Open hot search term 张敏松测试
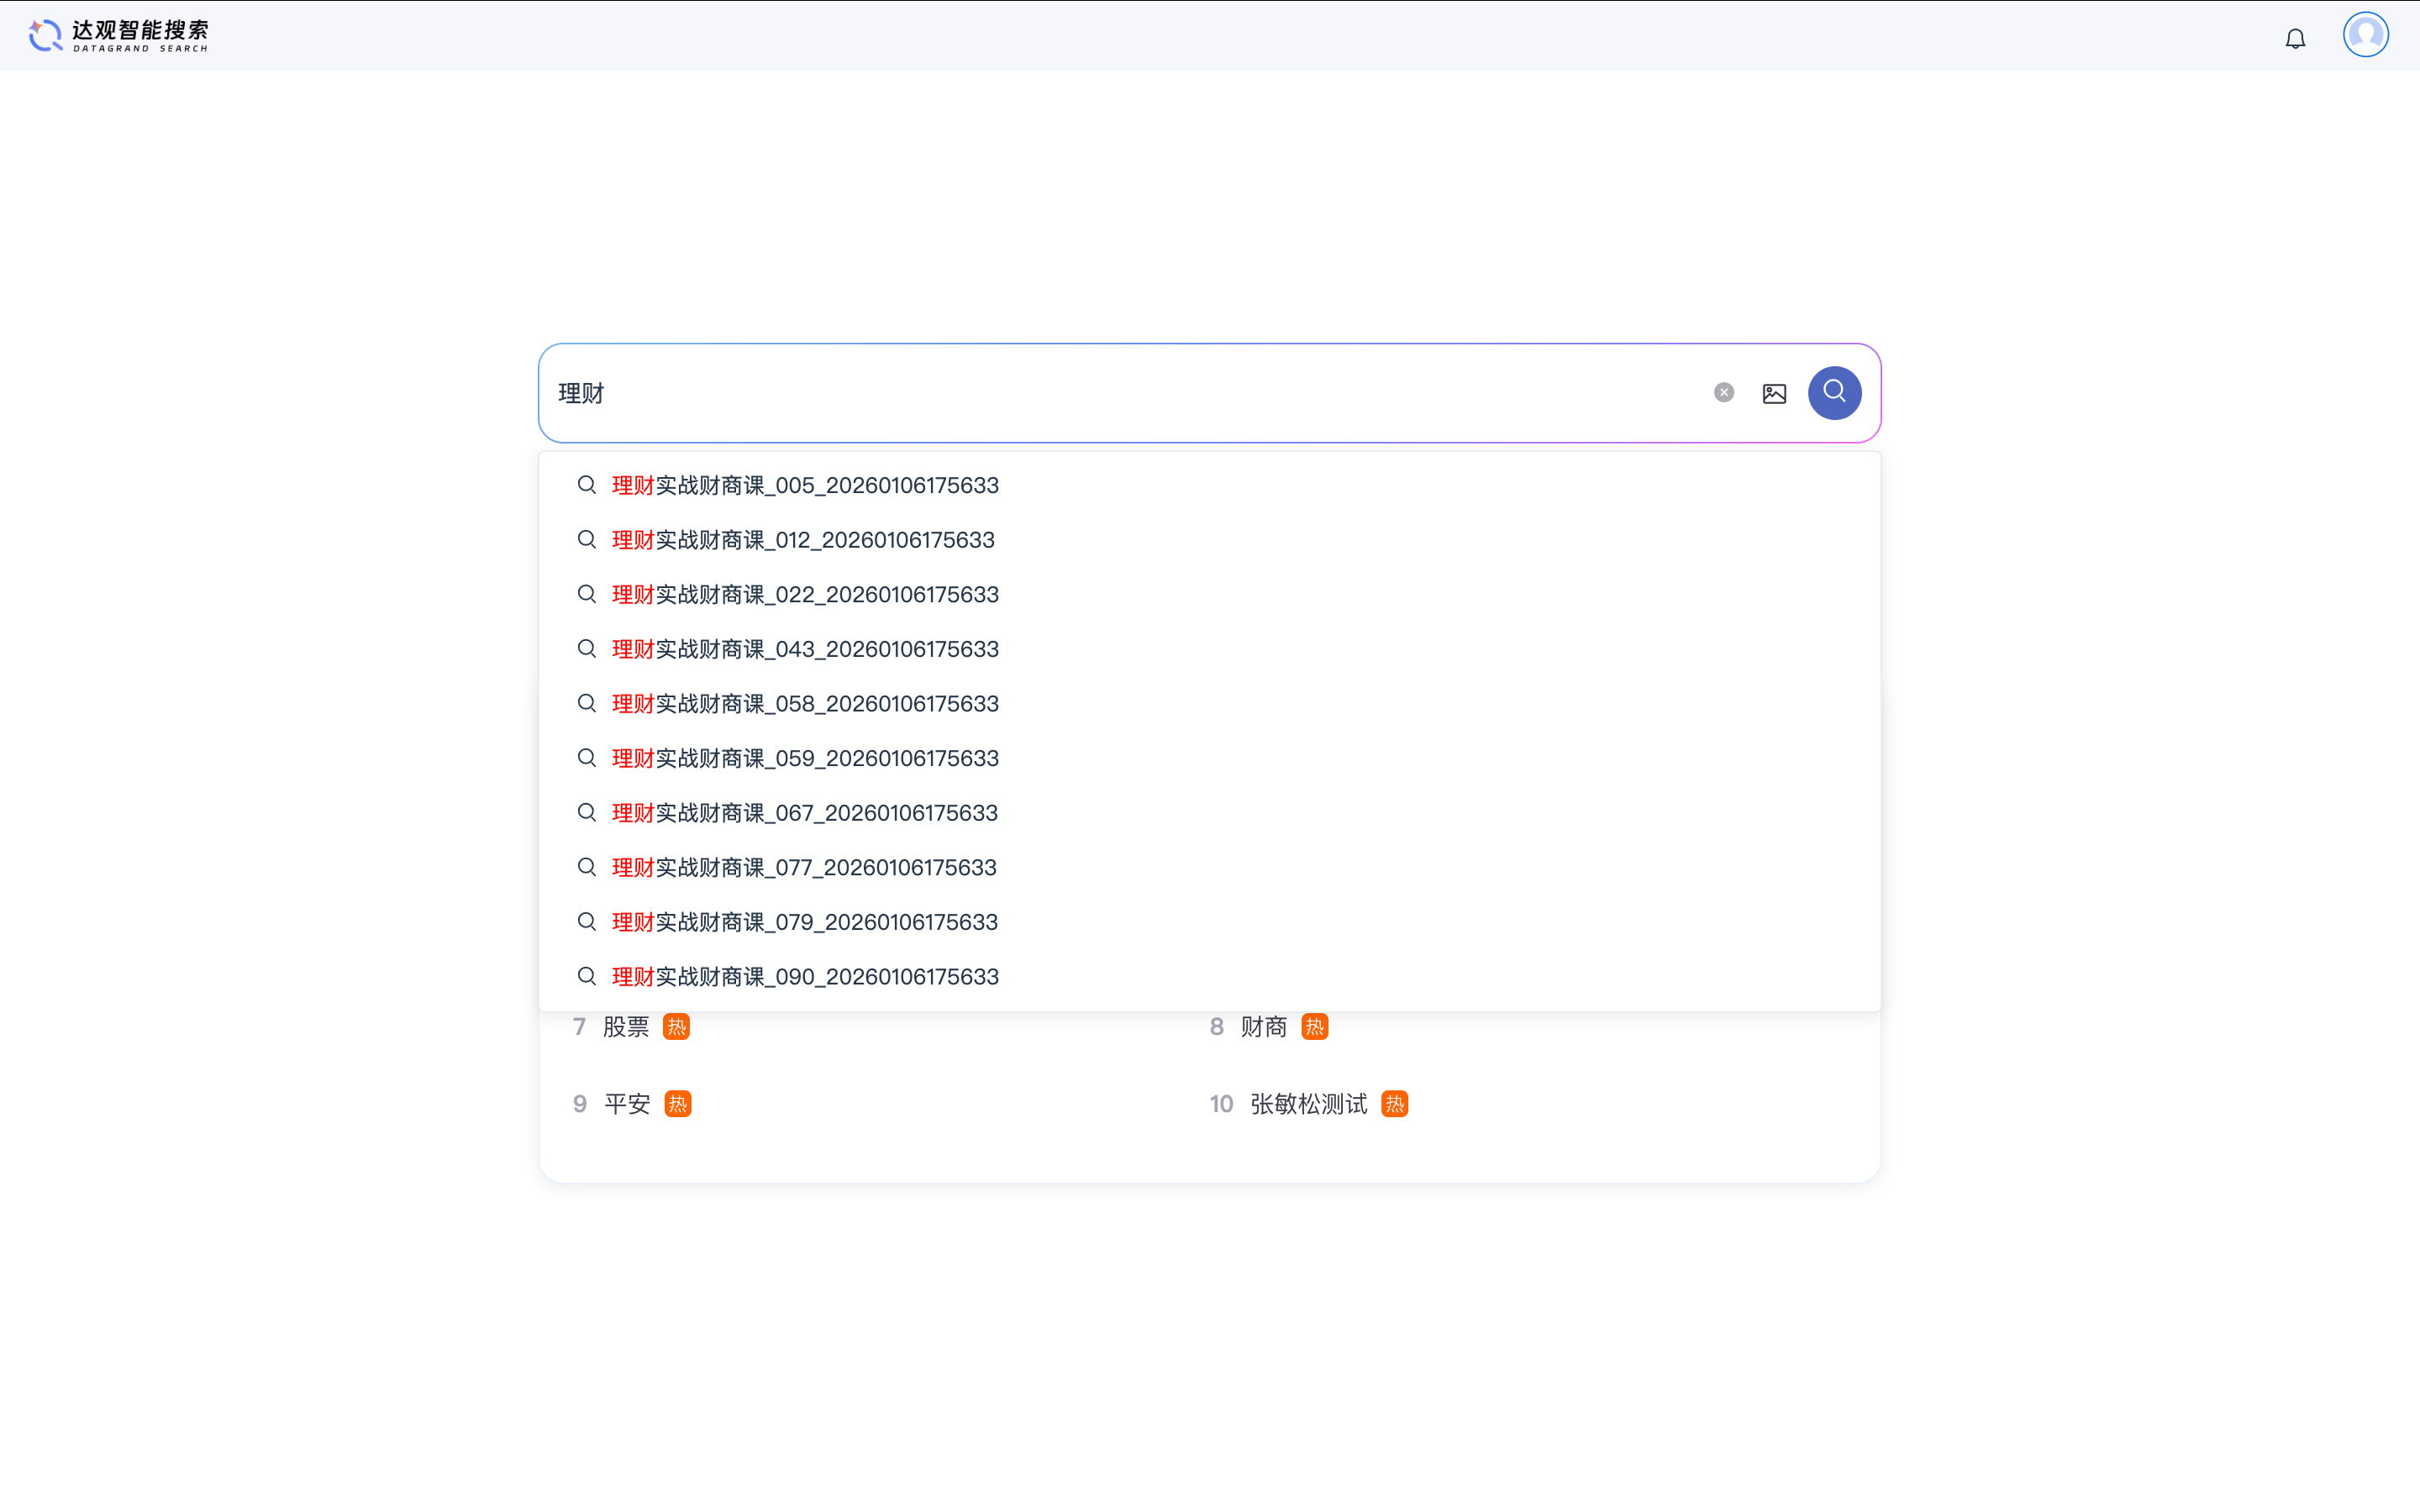This screenshot has width=2420, height=1512. pos(1308,1104)
